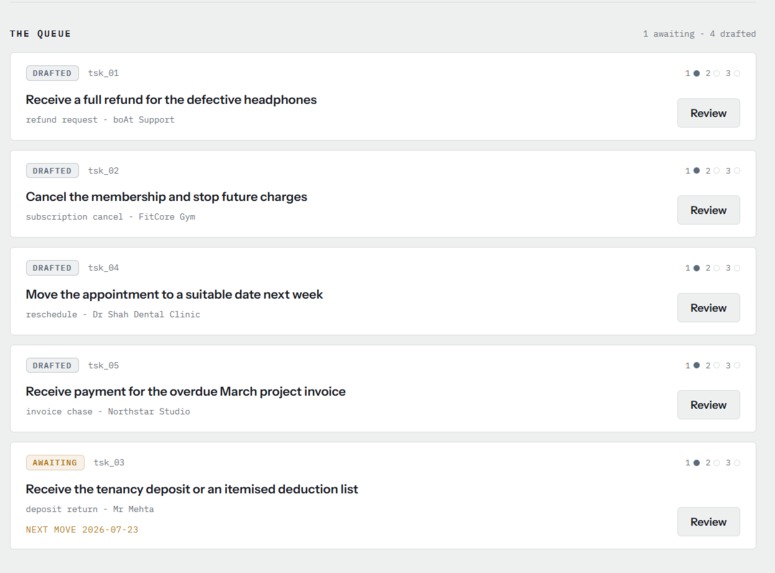
Task: Select the DRAFTED badge on tsk_02
Action: 52,171
